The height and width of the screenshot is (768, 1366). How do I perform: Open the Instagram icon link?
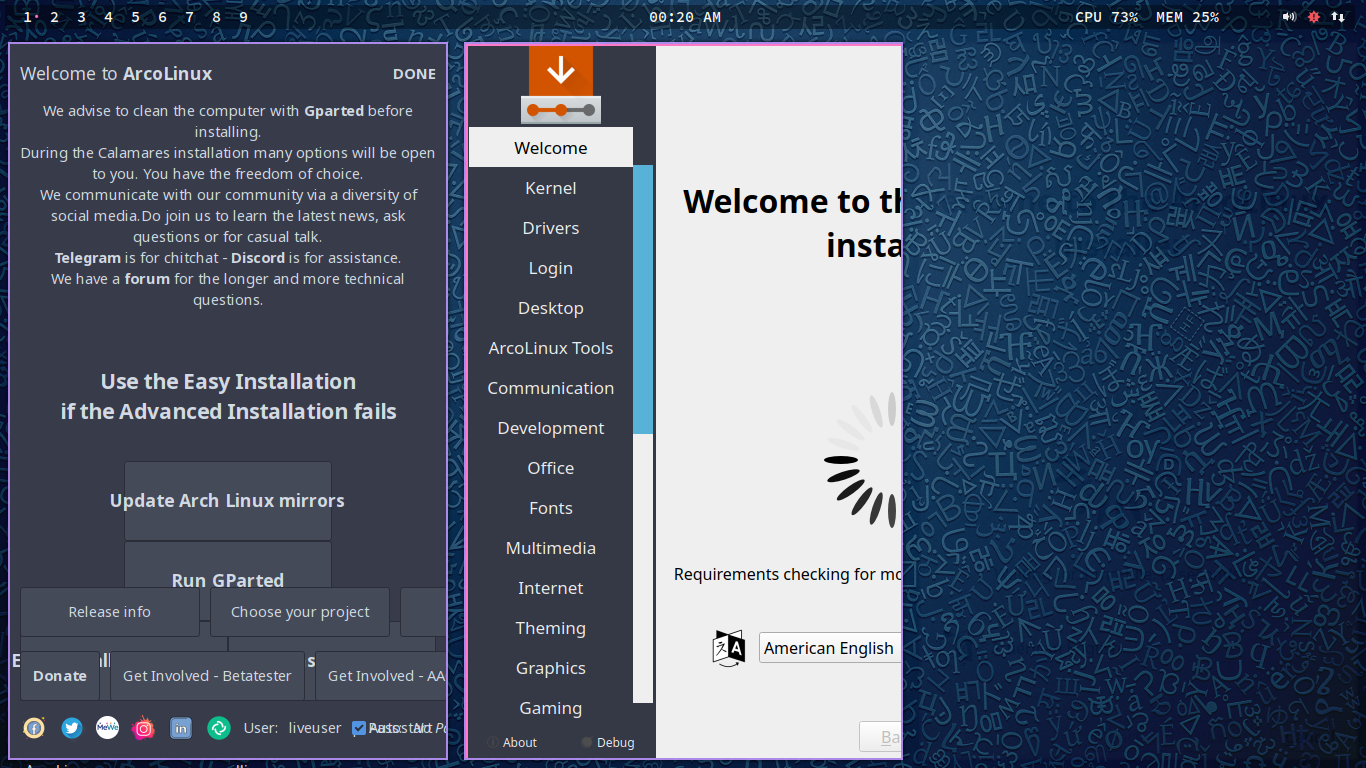tap(144, 728)
